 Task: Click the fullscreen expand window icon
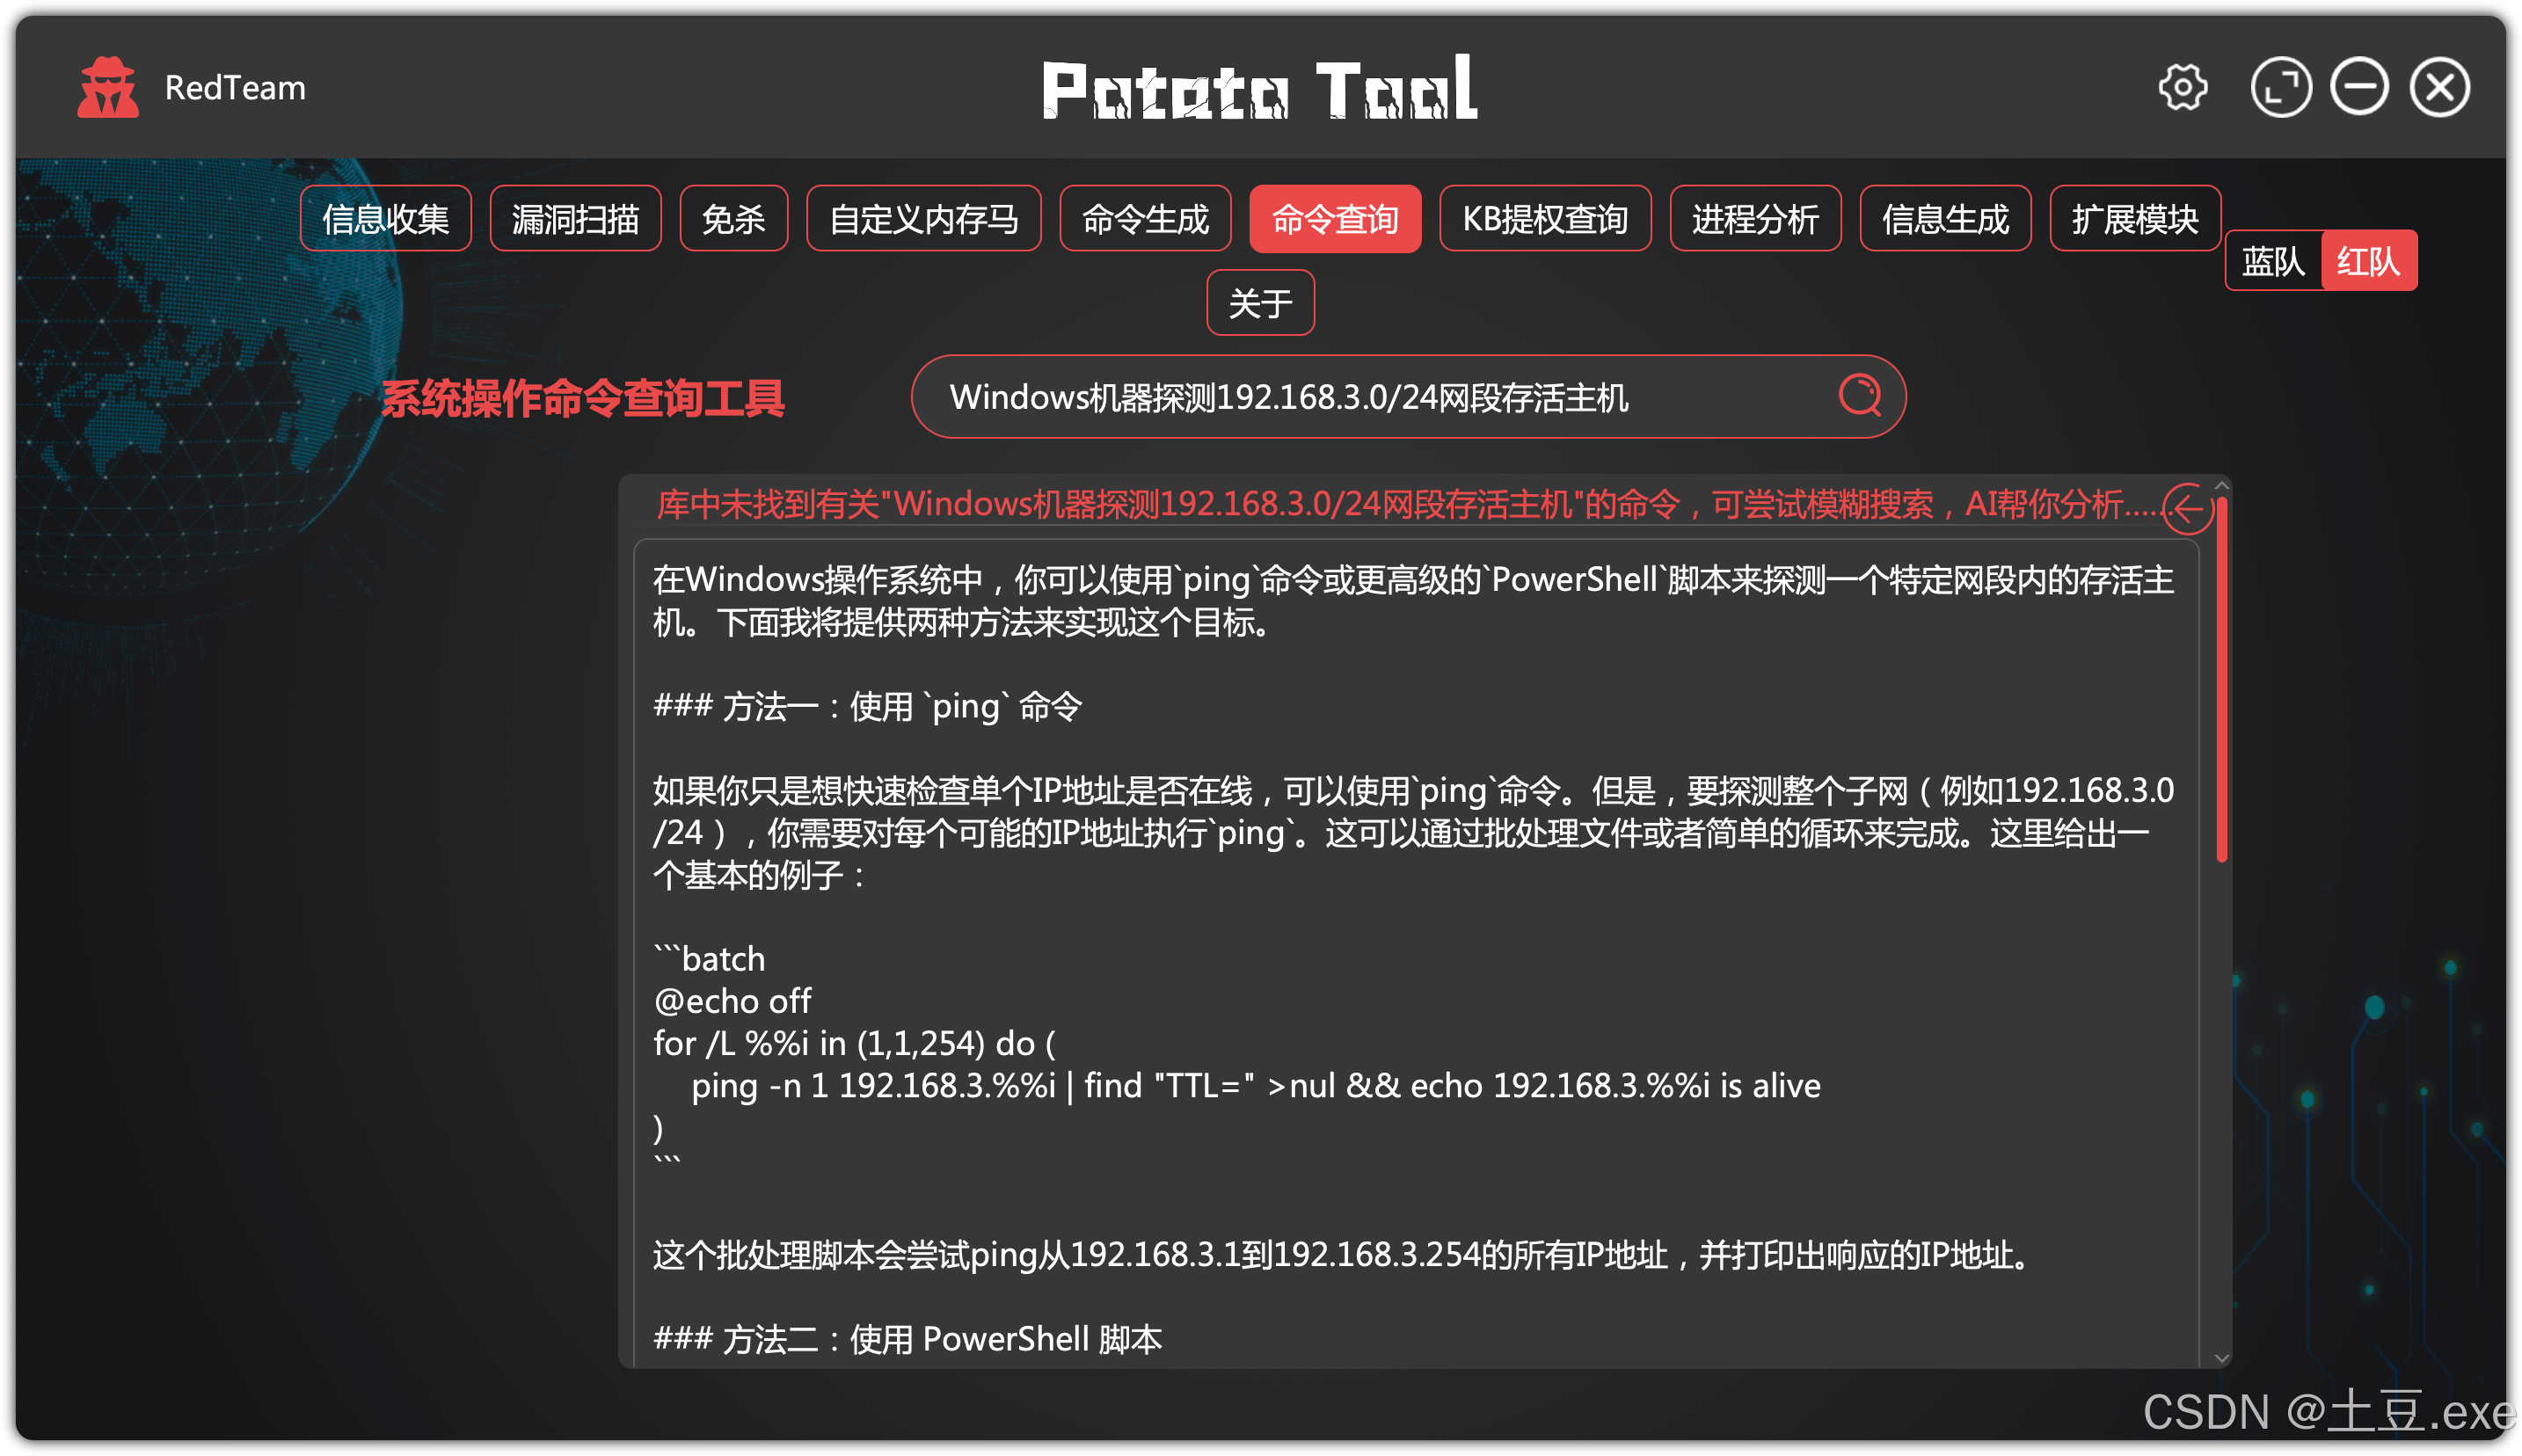click(x=2280, y=88)
